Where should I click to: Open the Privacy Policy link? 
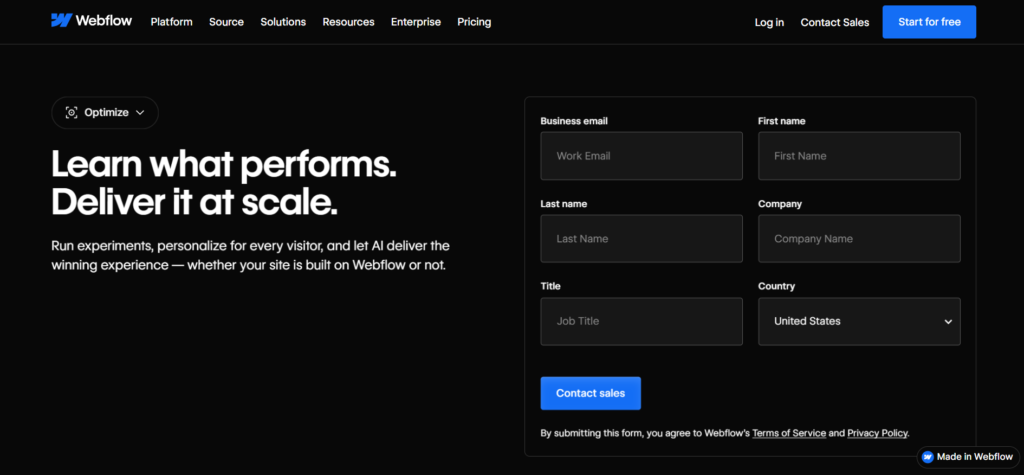[x=877, y=433]
